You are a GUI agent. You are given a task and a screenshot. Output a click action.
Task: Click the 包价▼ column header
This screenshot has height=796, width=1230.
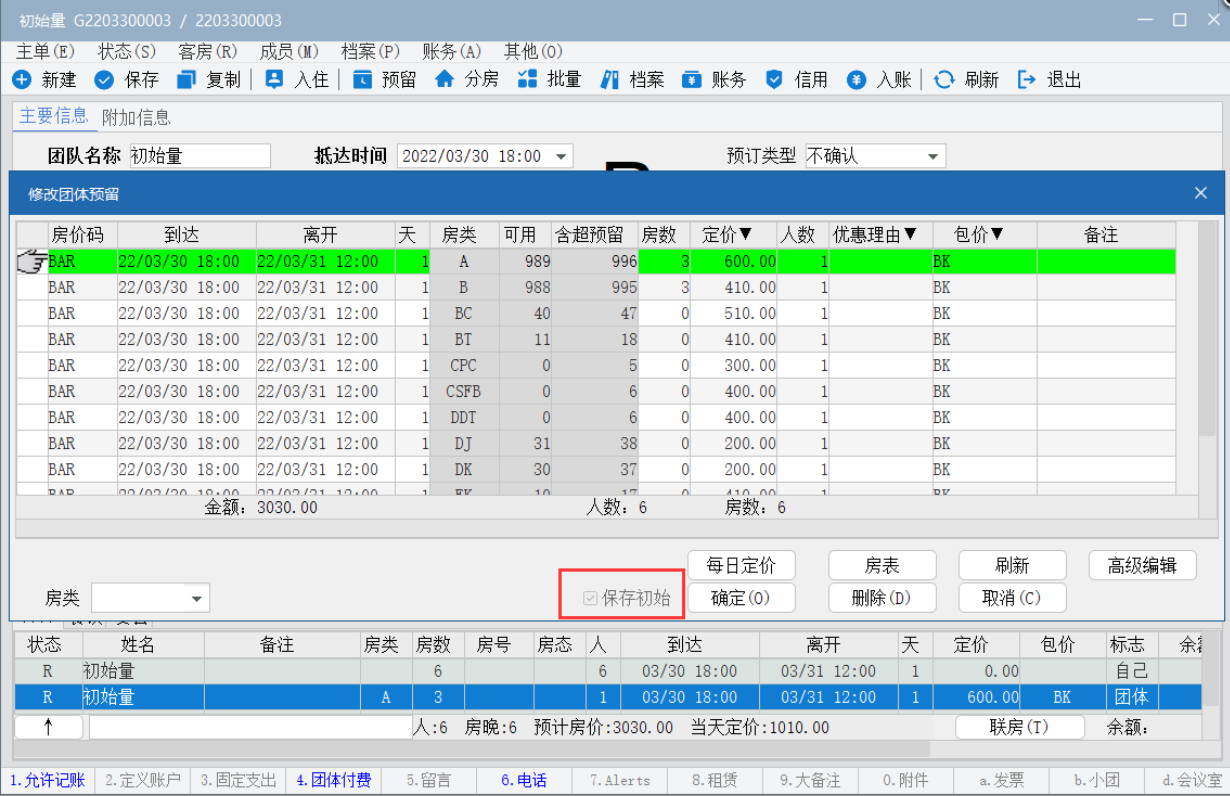[x=978, y=235]
